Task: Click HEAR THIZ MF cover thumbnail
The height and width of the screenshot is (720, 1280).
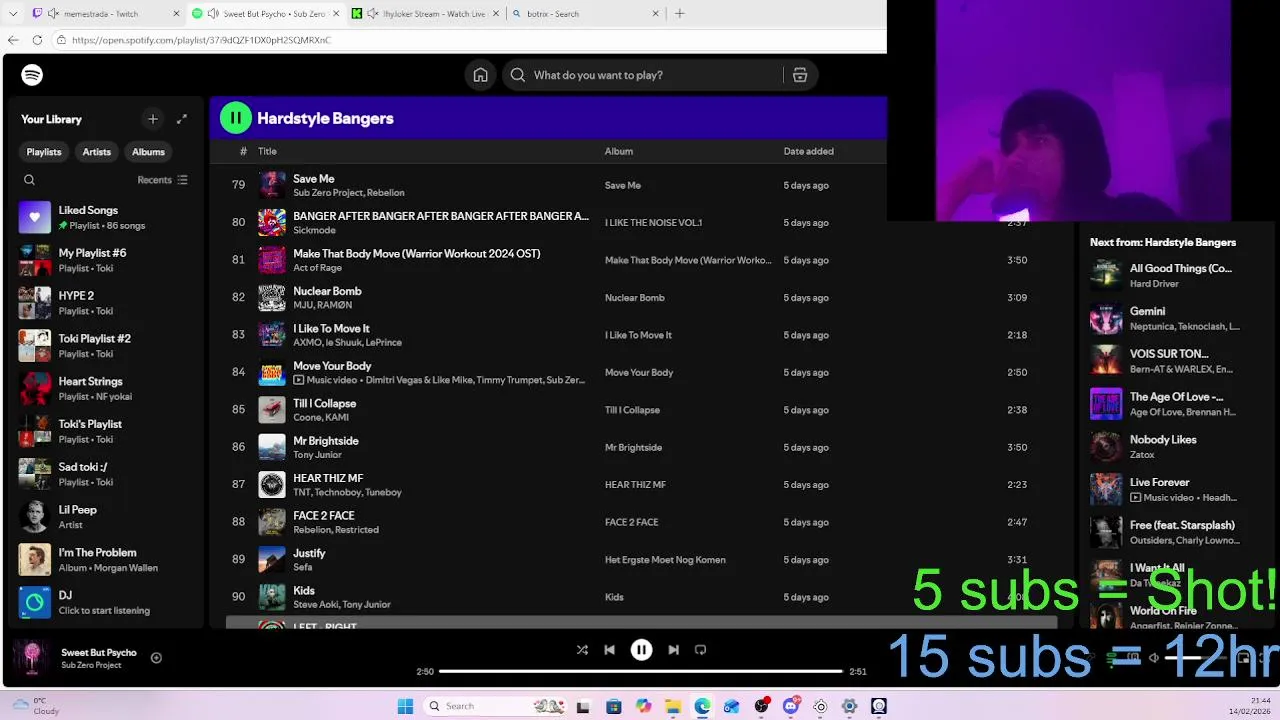Action: click(272, 484)
